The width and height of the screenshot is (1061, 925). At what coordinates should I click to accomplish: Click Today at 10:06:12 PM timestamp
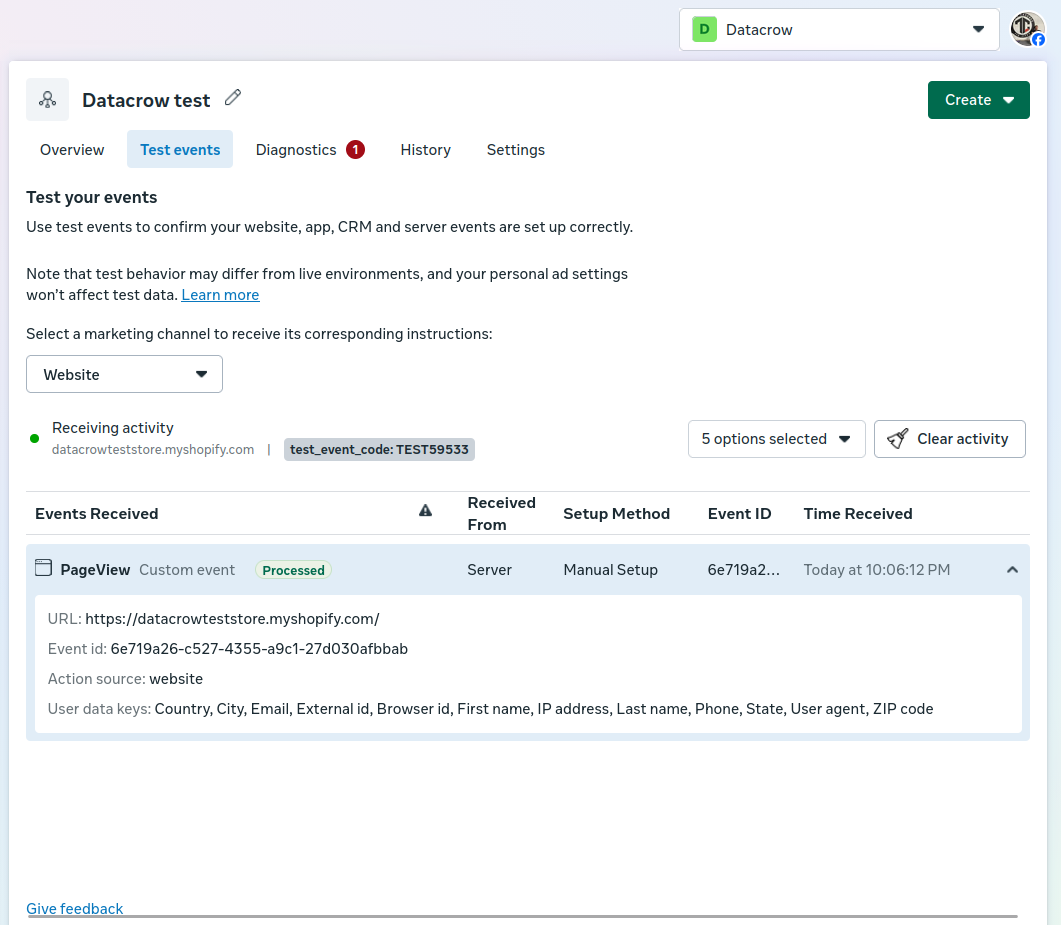click(x=877, y=570)
